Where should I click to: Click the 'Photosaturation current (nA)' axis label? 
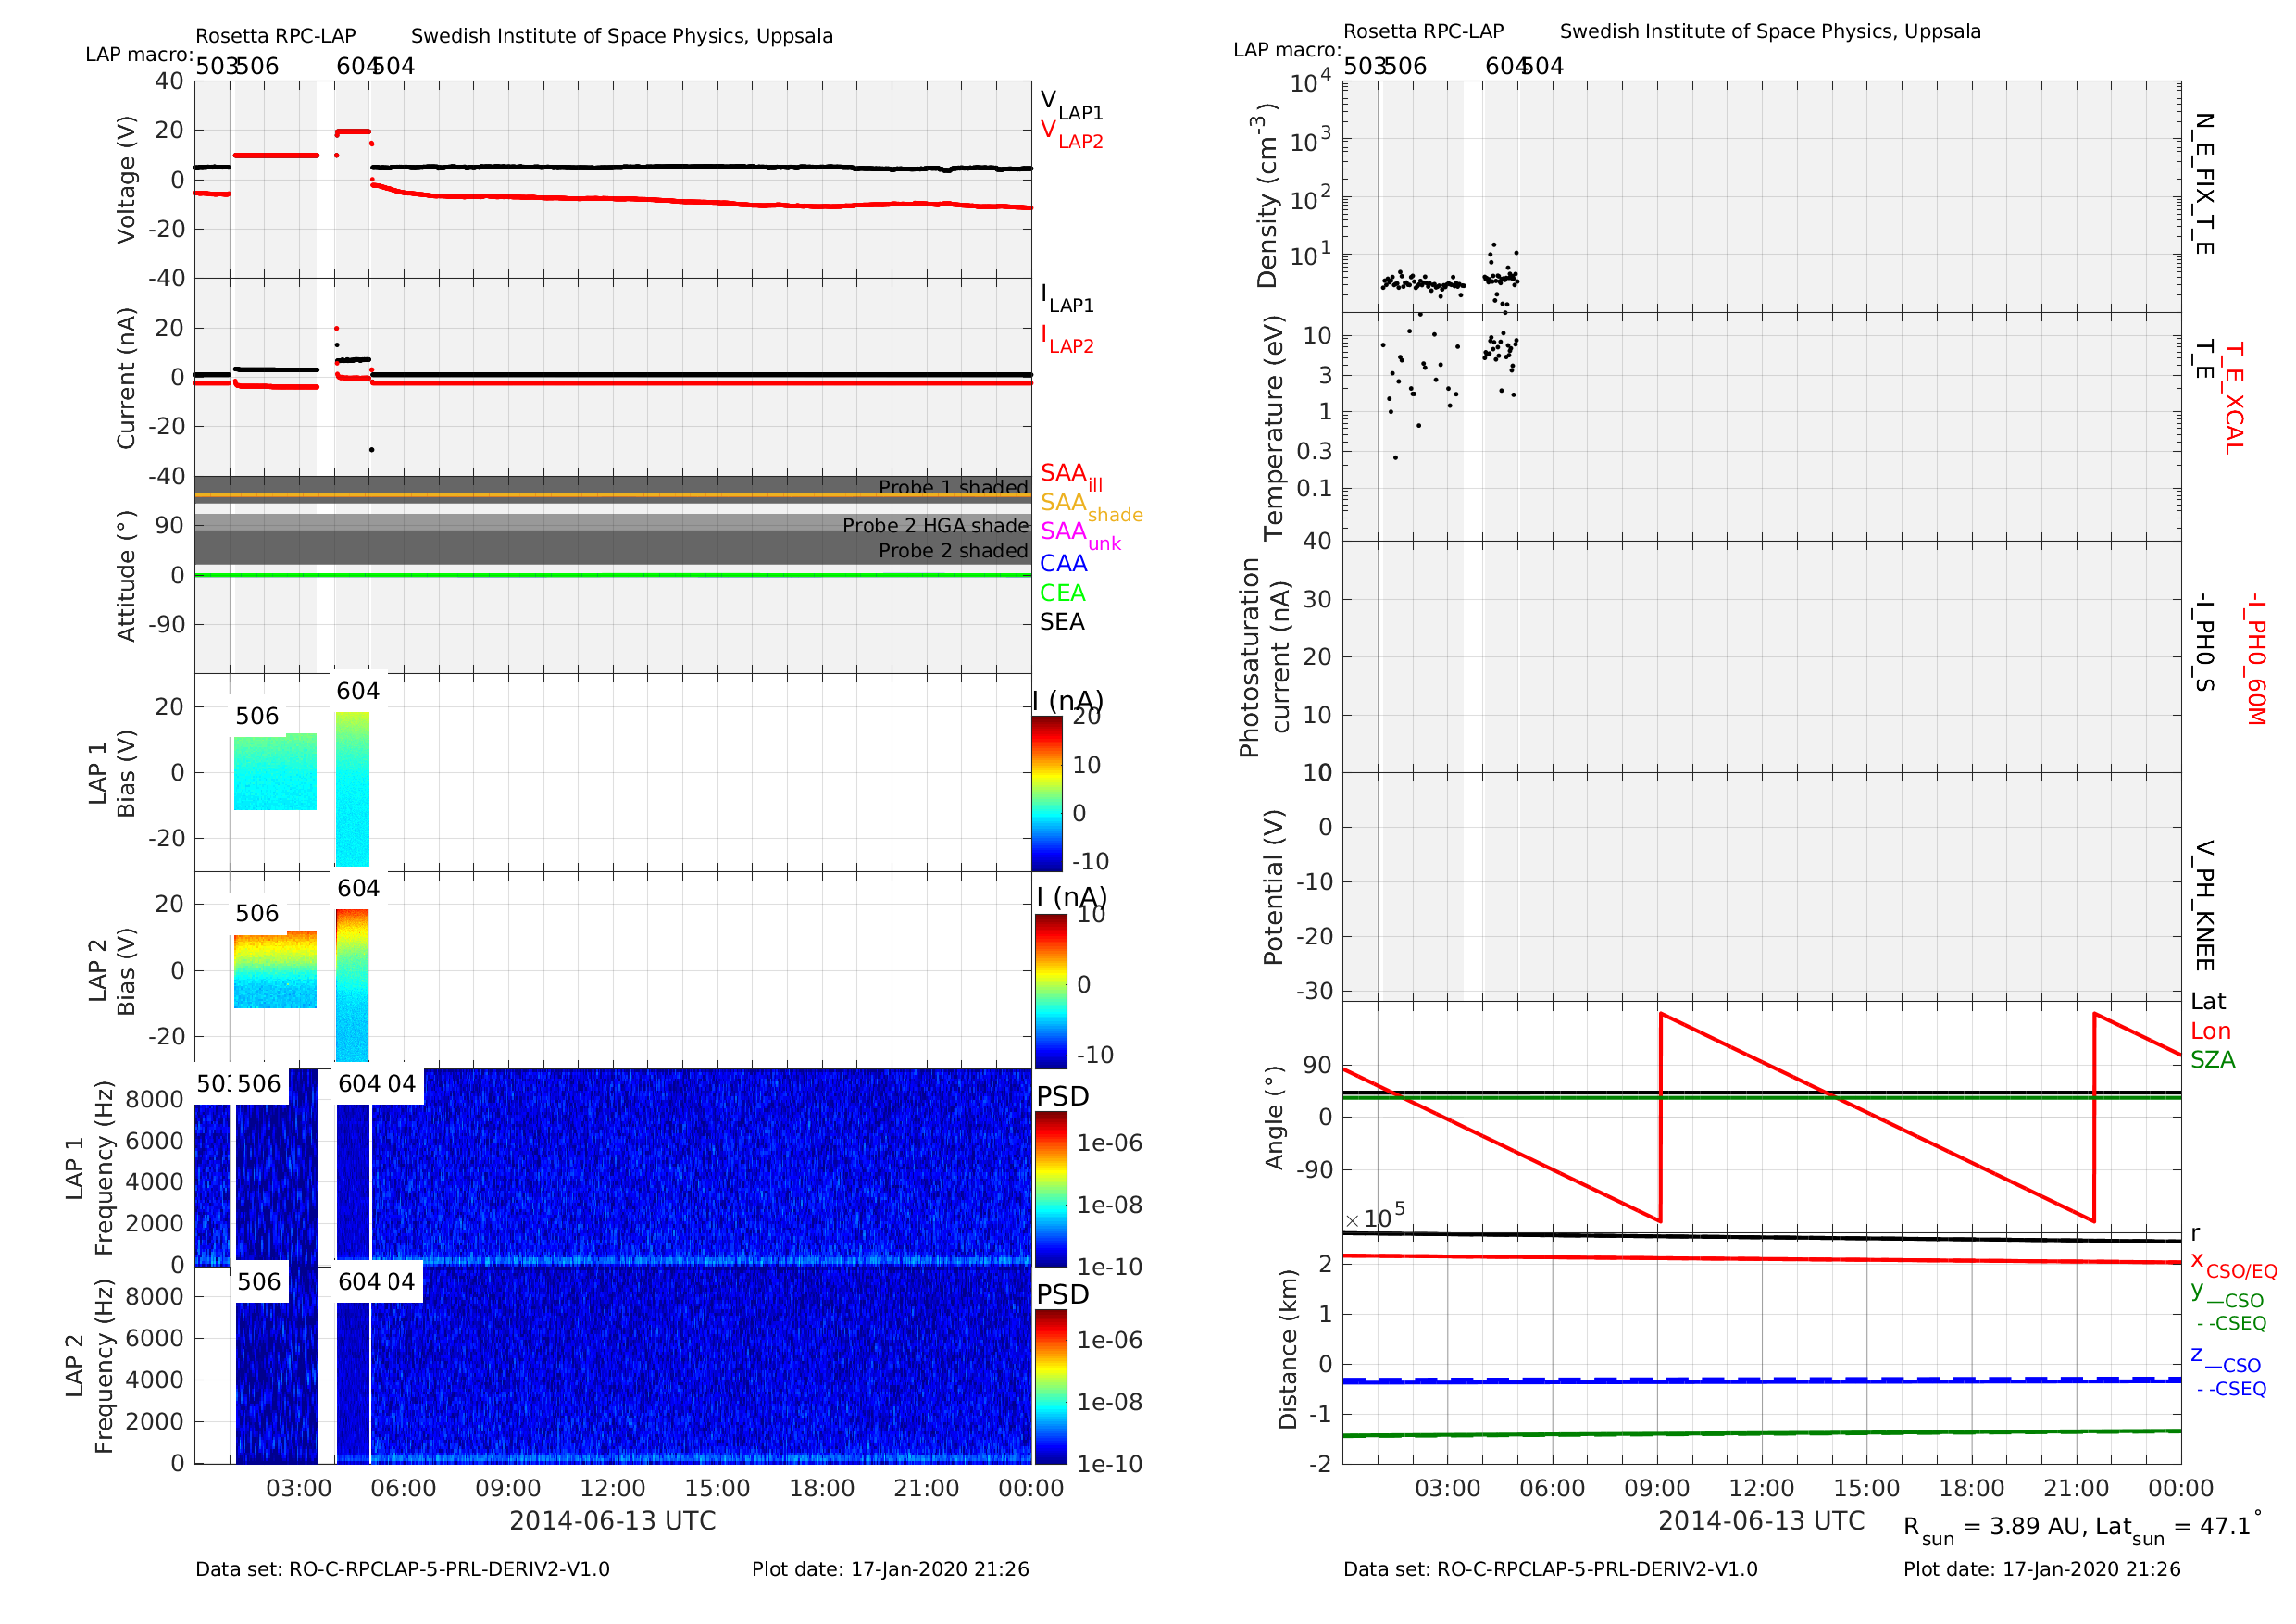click(1263, 658)
